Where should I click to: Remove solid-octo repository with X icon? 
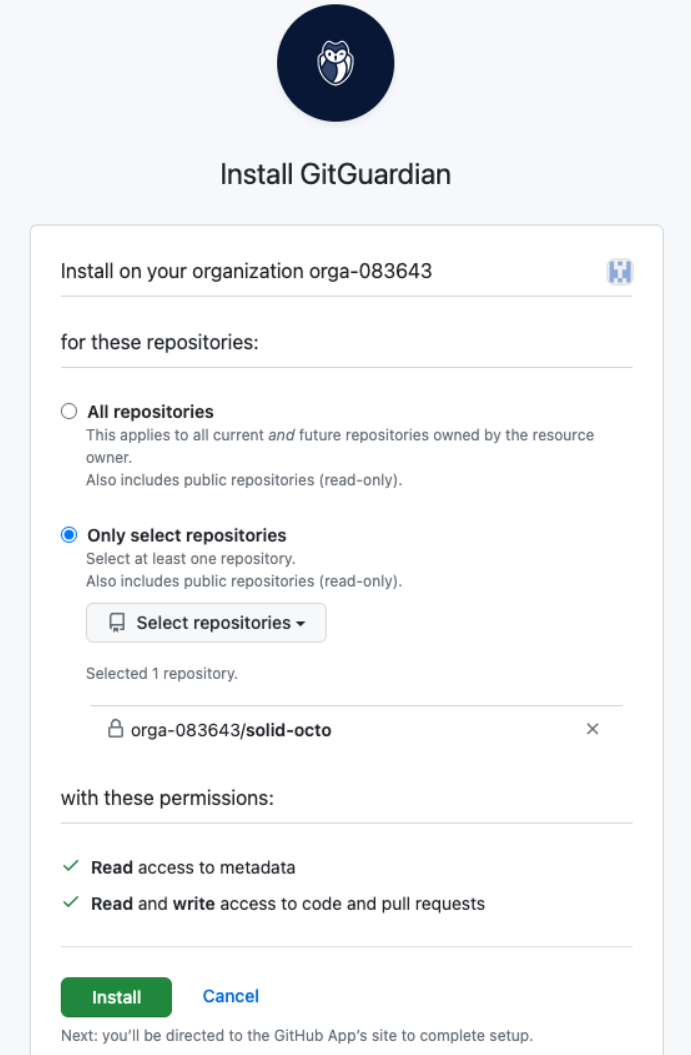(592, 729)
